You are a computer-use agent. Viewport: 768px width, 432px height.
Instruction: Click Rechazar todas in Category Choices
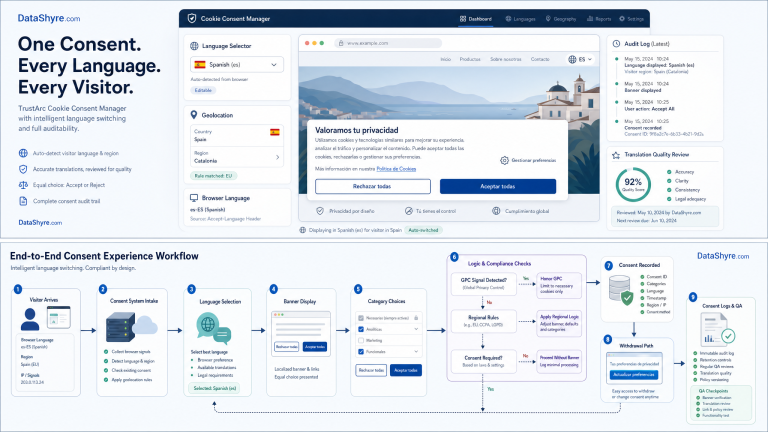click(371, 370)
